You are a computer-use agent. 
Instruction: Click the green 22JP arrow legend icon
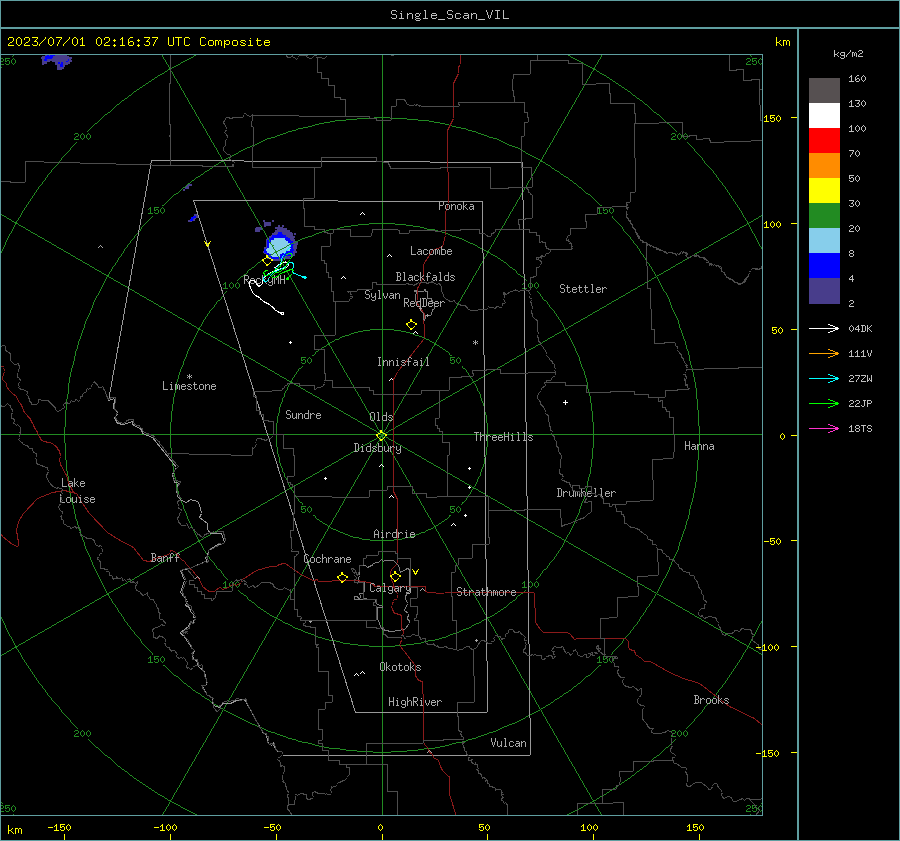tap(824, 404)
